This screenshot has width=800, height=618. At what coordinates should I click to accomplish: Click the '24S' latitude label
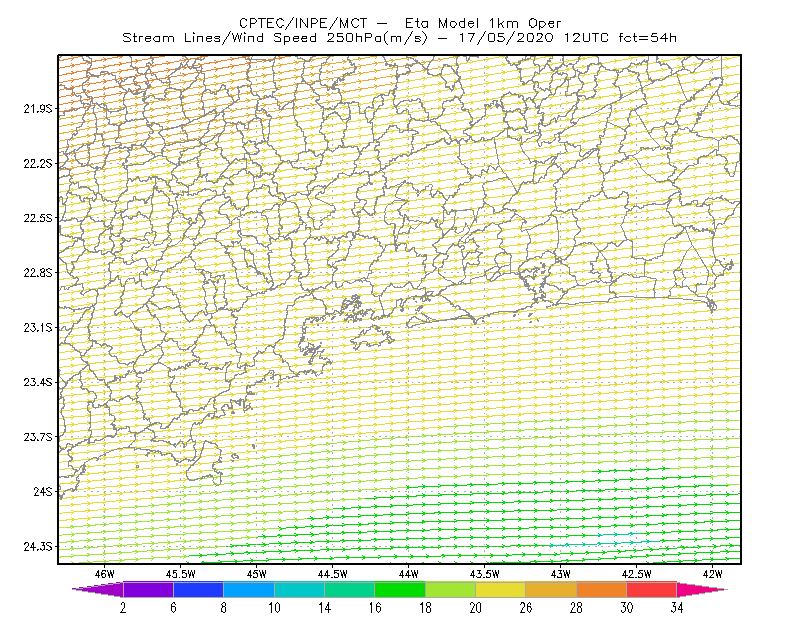click(x=43, y=491)
